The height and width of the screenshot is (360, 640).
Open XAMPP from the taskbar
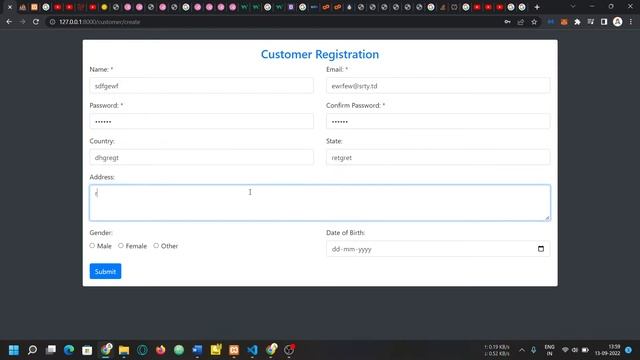coord(234,350)
